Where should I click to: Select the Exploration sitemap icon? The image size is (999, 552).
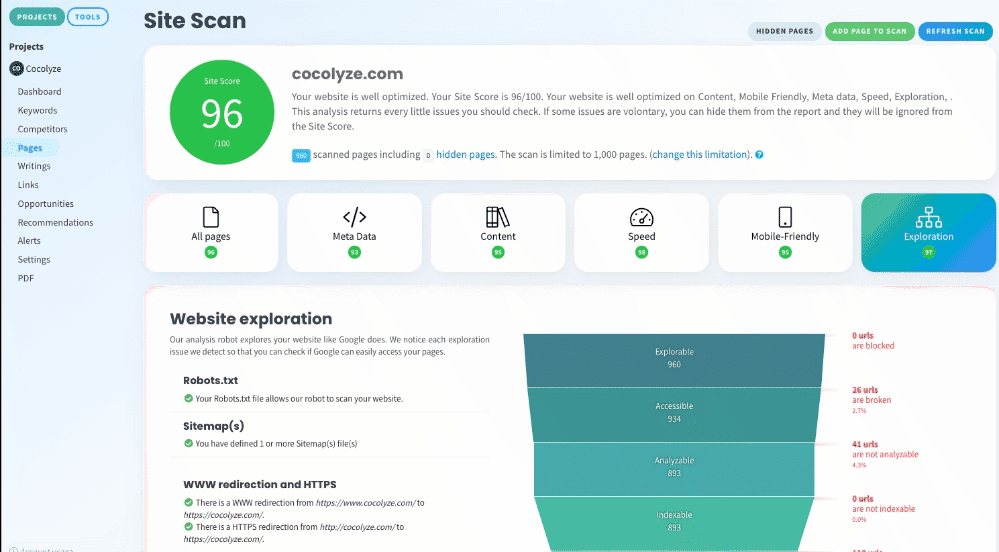(928, 217)
